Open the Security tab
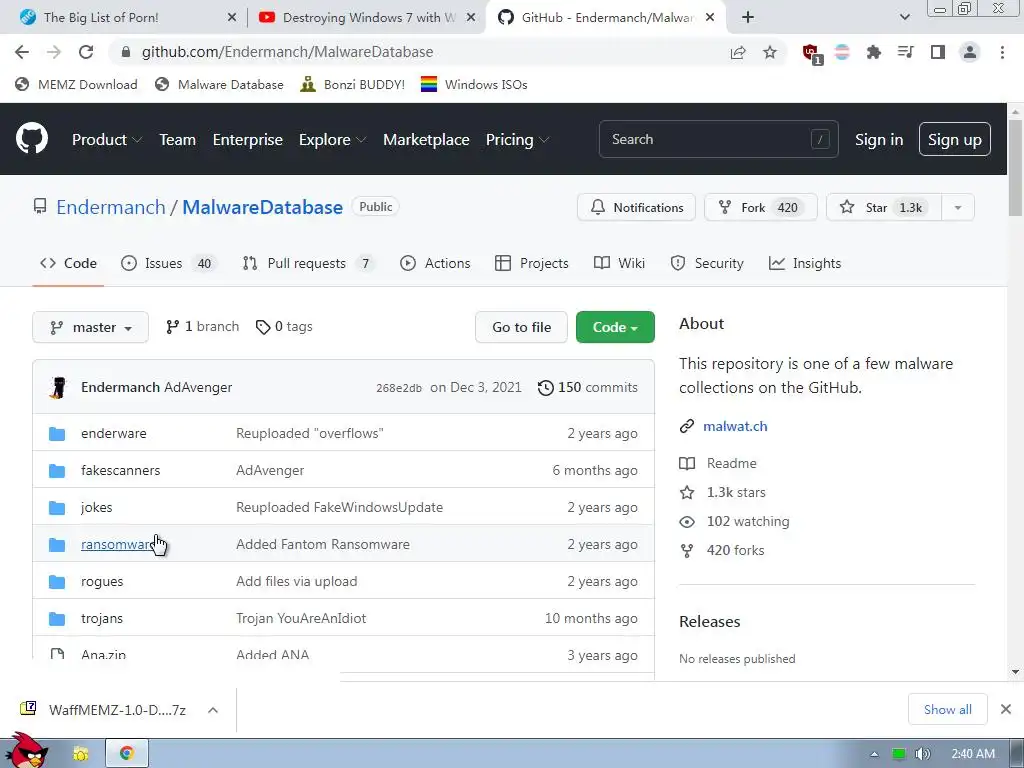The width and height of the screenshot is (1024, 768). (x=707, y=263)
